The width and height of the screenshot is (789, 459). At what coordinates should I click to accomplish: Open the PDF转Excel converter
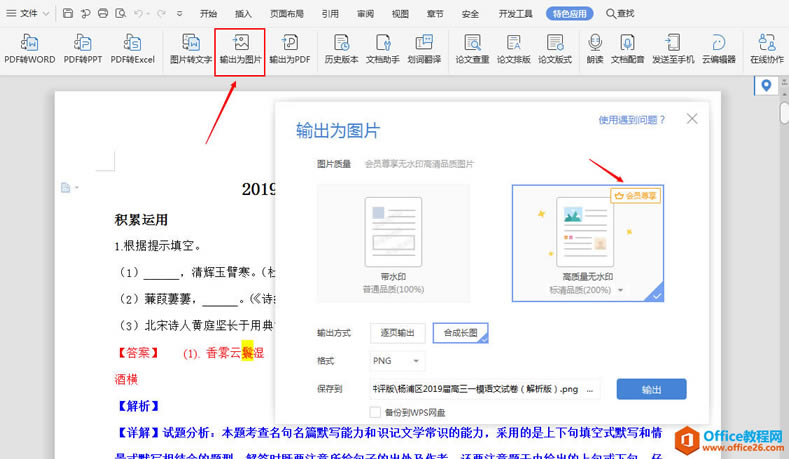pos(132,49)
